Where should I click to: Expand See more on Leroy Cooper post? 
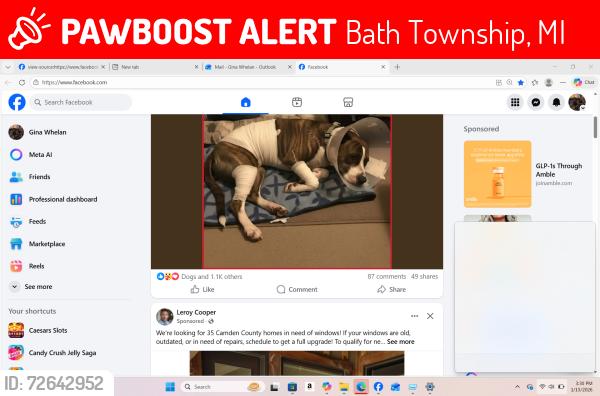(x=401, y=342)
